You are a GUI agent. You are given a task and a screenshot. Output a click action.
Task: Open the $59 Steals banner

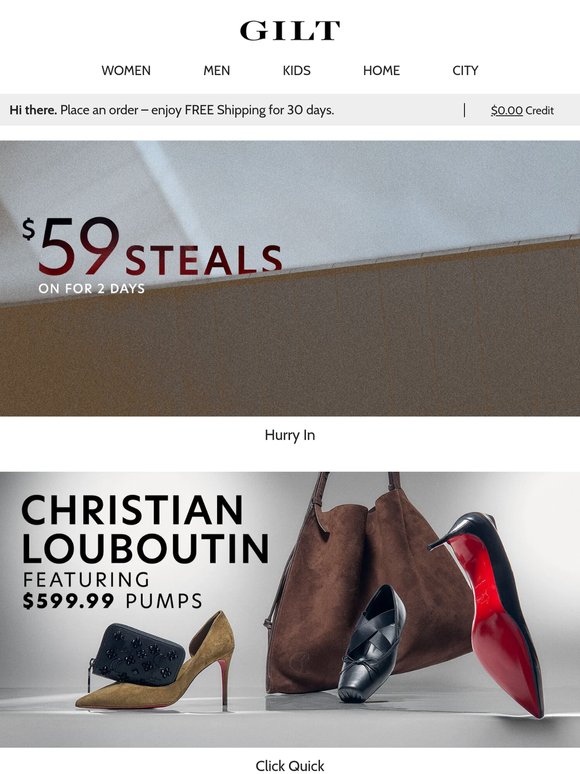(x=290, y=278)
